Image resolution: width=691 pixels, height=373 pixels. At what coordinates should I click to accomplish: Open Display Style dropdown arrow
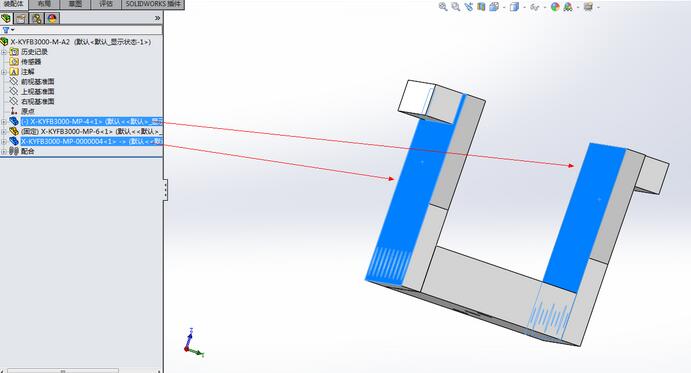[x=524, y=7]
